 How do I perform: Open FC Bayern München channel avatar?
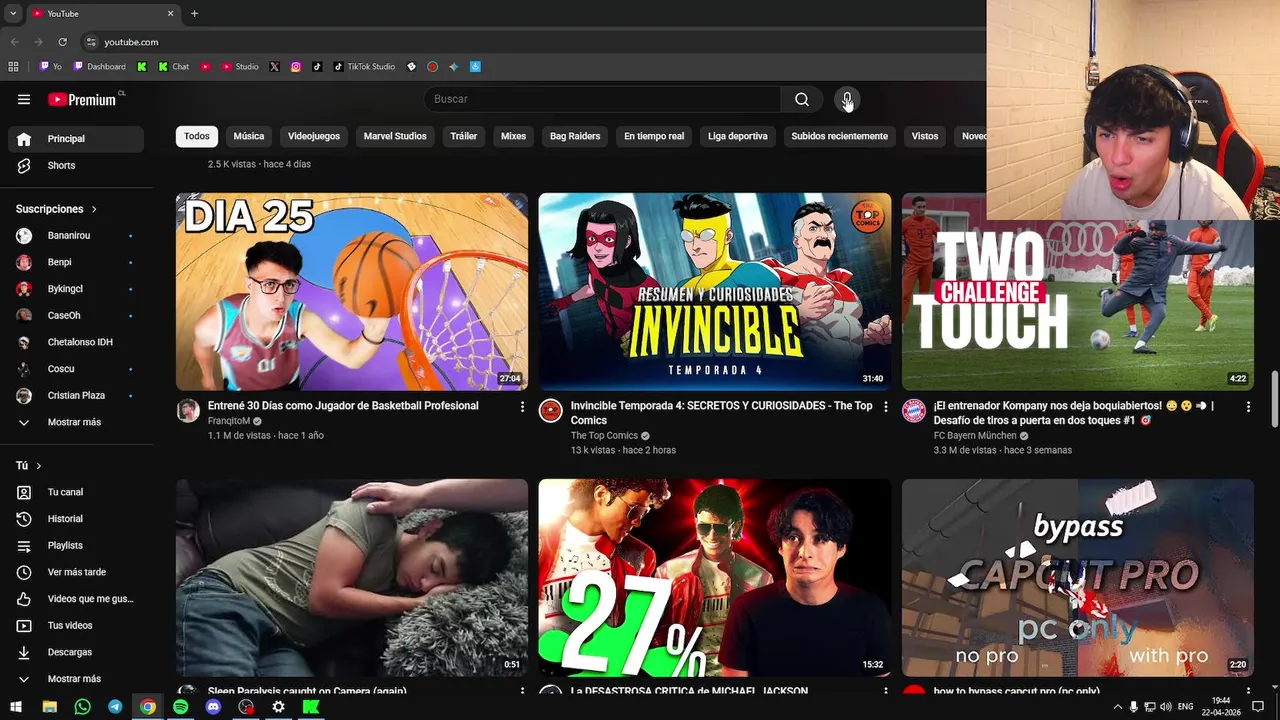point(914,411)
